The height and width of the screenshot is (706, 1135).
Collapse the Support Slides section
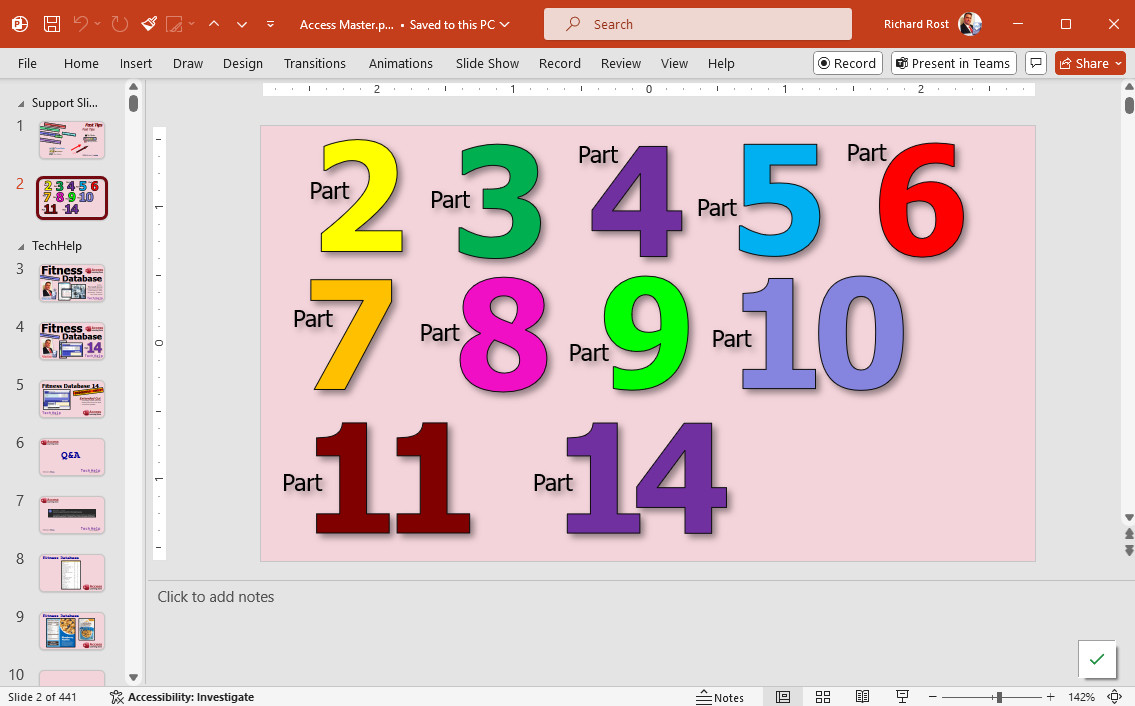[x=22, y=103]
